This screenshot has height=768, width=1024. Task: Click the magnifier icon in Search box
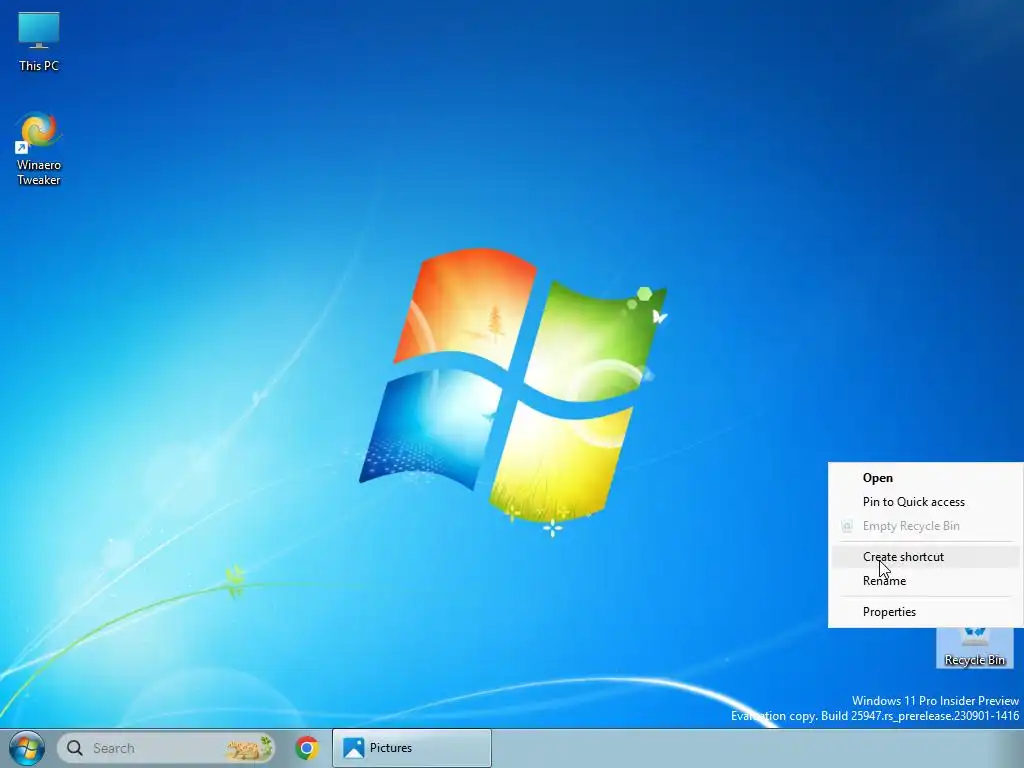[x=75, y=748]
